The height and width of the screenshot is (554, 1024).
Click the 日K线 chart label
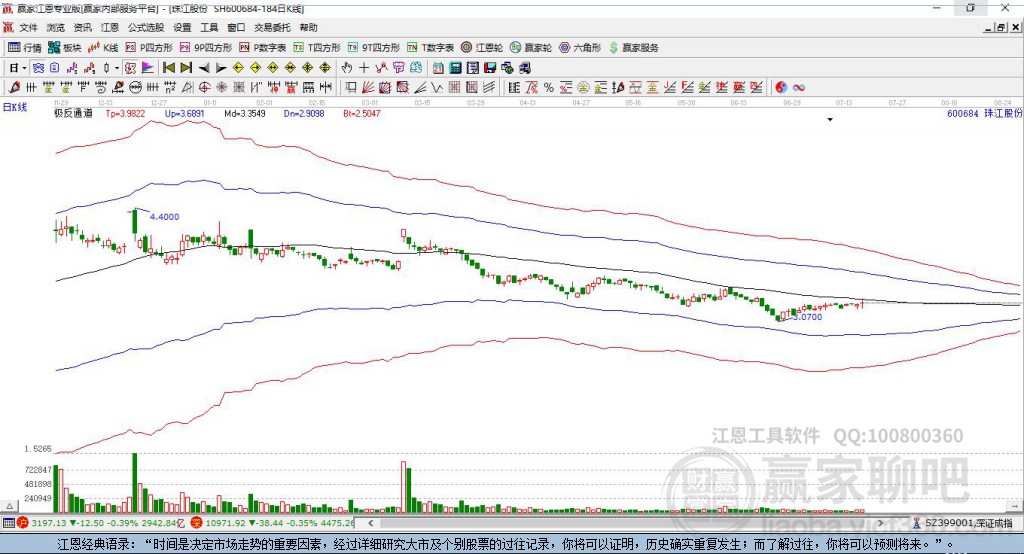click(15, 107)
